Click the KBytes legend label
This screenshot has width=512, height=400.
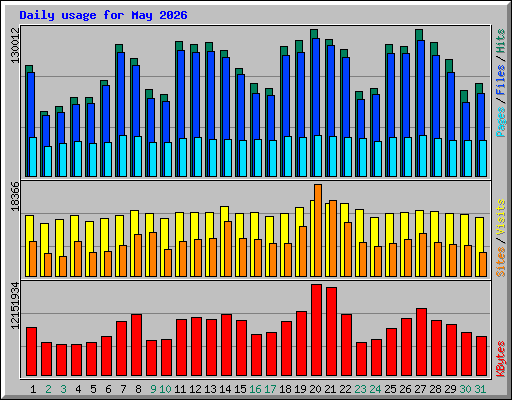tap(501, 359)
